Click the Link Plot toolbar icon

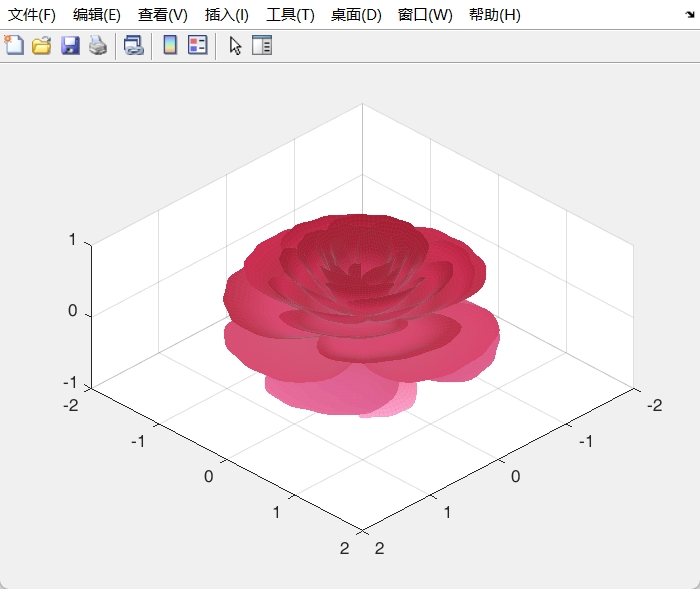click(x=134, y=45)
